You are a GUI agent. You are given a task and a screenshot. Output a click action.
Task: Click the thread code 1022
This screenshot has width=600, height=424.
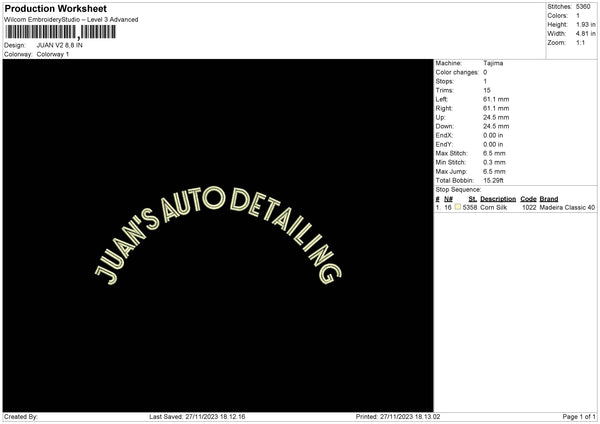point(529,207)
